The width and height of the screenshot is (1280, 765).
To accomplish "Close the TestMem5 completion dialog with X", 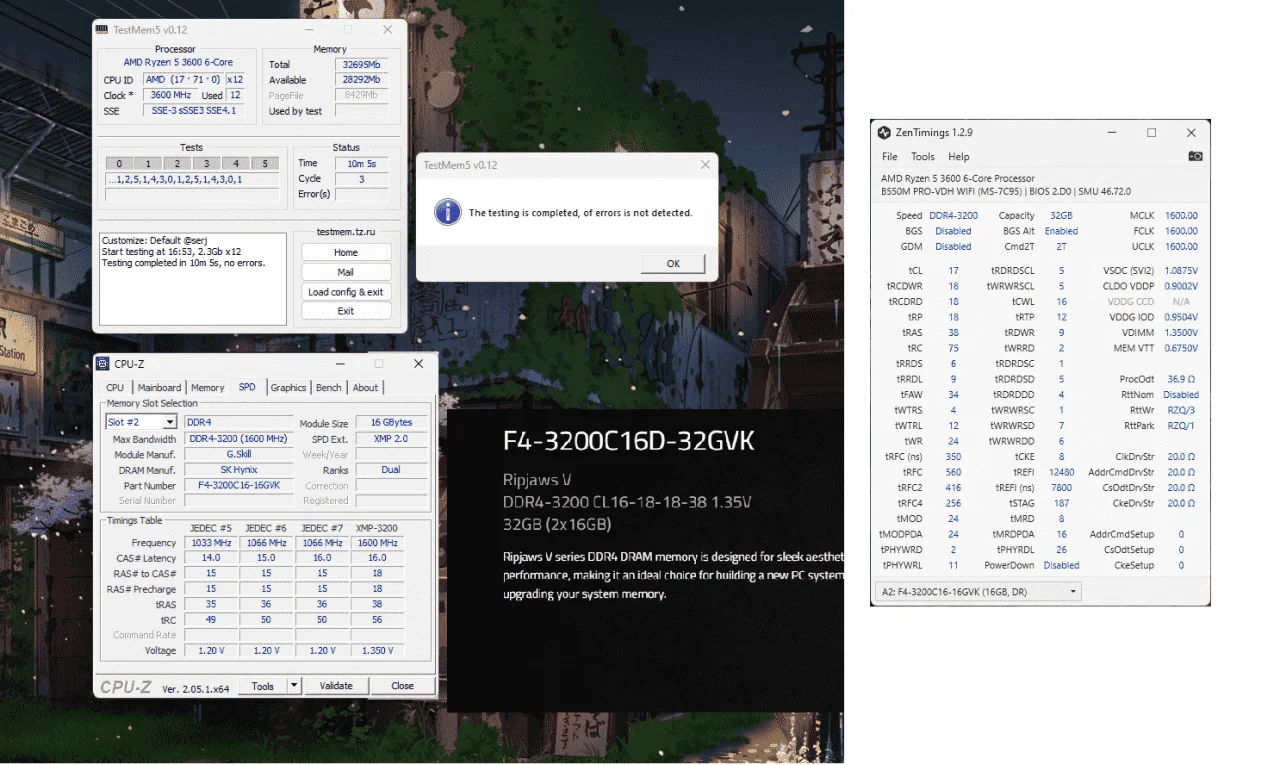I will pyautogui.click(x=705, y=165).
